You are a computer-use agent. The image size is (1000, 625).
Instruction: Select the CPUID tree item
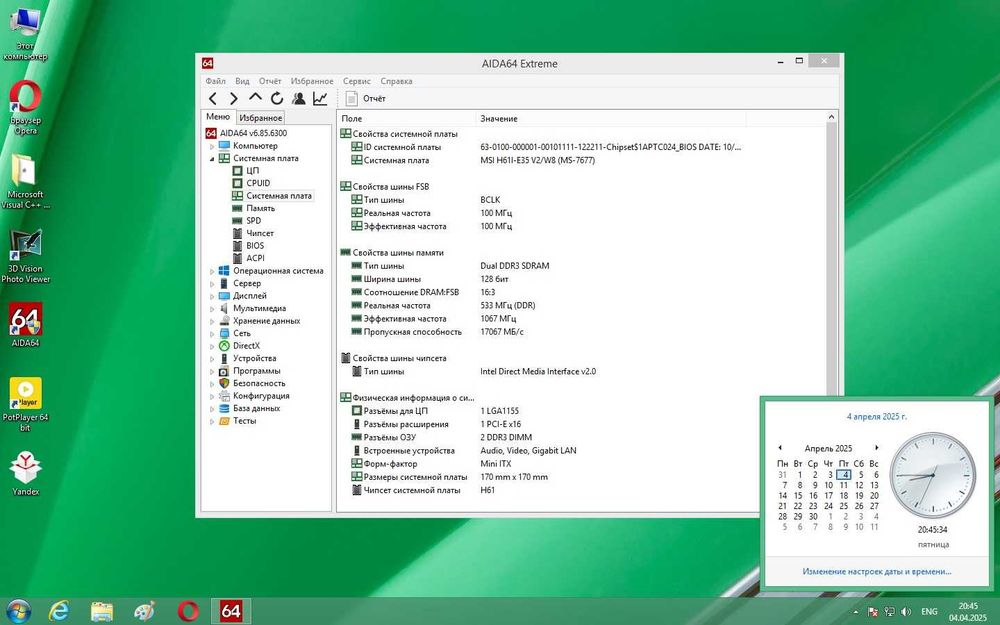pyautogui.click(x=258, y=183)
